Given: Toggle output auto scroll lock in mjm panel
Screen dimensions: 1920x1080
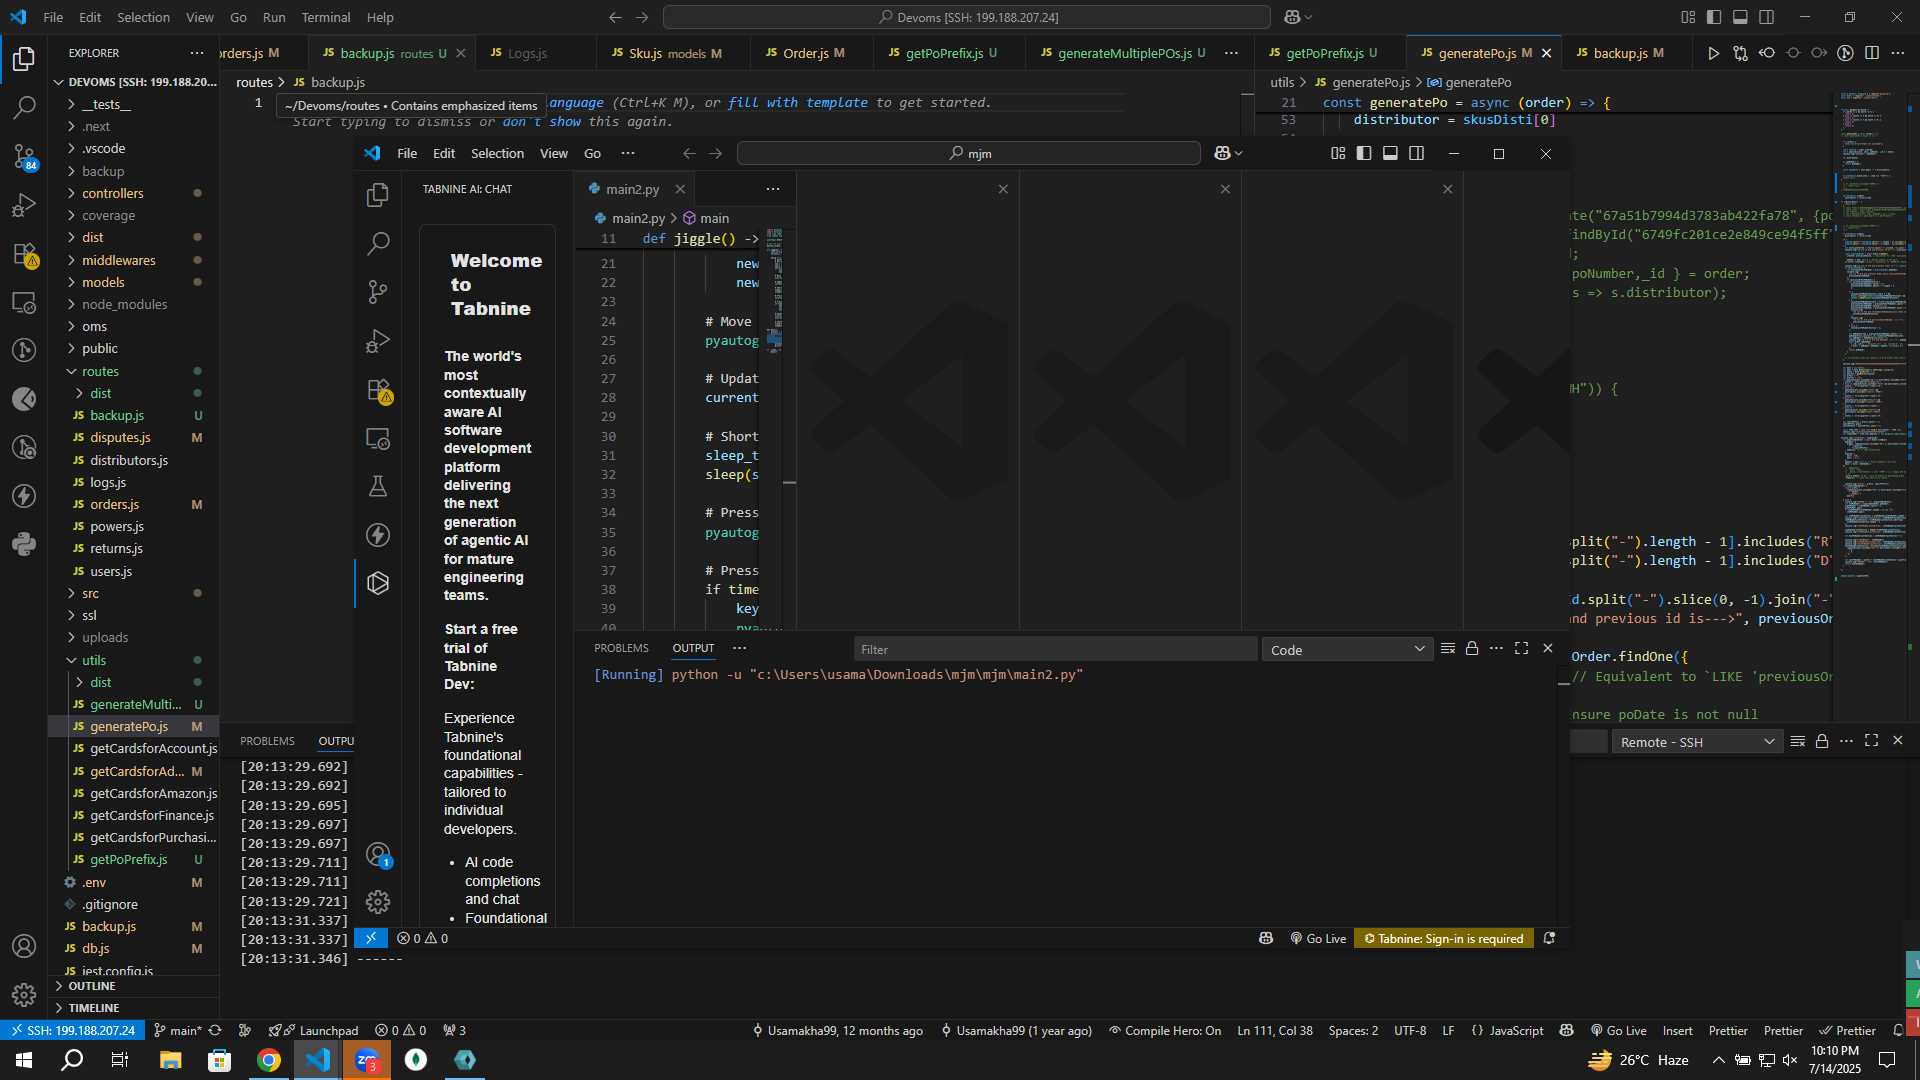Looking at the screenshot, I should 1472,649.
